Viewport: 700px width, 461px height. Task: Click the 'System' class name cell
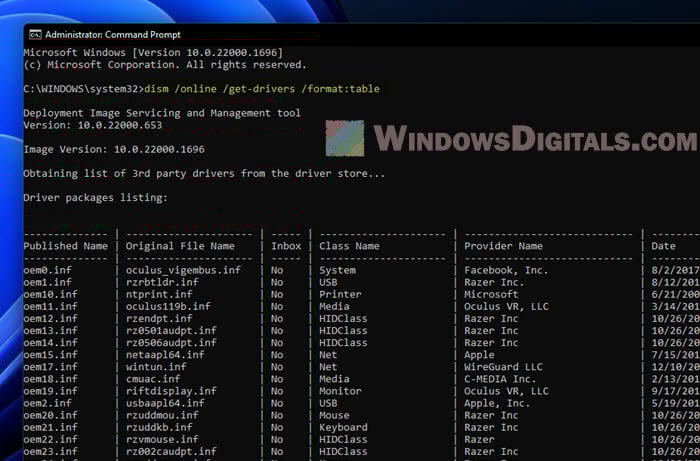click(337, 270)
